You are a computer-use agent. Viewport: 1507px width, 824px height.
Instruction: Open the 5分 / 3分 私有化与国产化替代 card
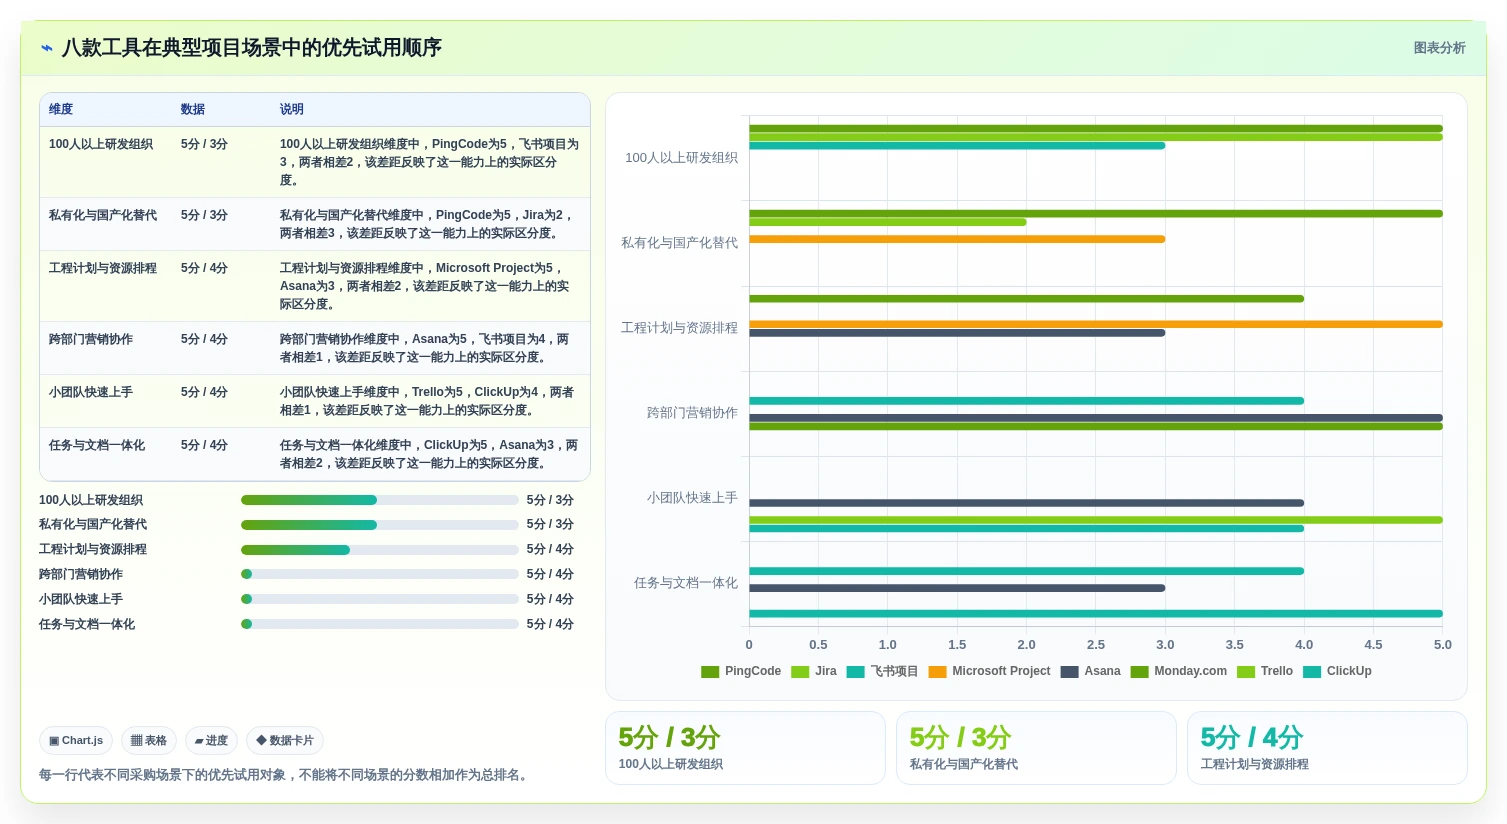(x=1036, y=748)
